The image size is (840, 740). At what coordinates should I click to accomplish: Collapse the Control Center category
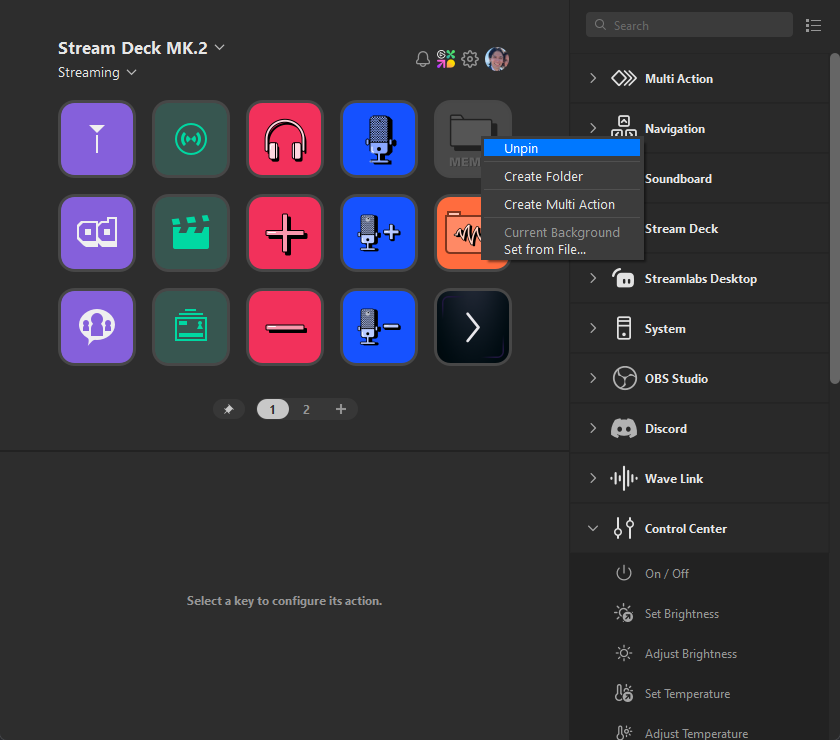click(593, 528)
